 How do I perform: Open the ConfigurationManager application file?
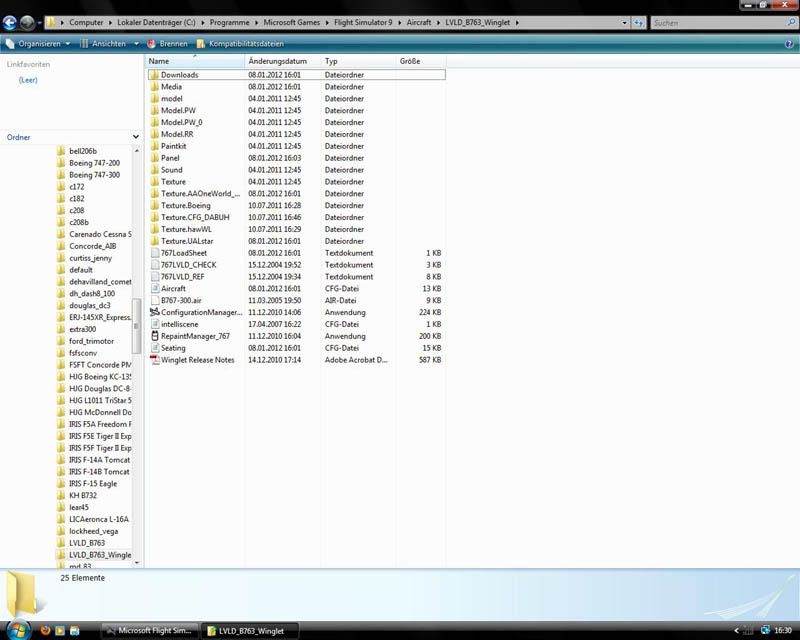point(200,312)
